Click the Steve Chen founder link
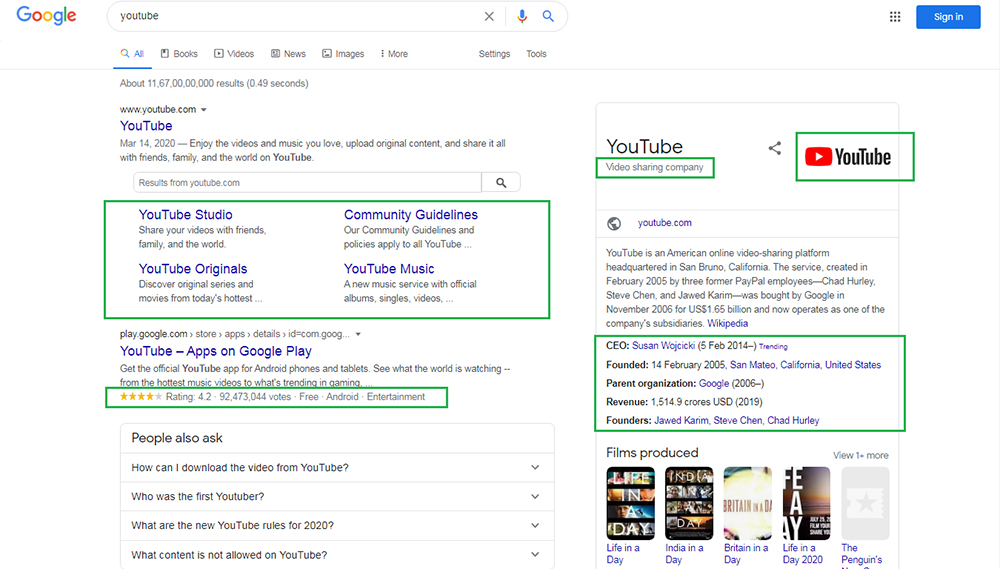 click(x=738, y=421)
